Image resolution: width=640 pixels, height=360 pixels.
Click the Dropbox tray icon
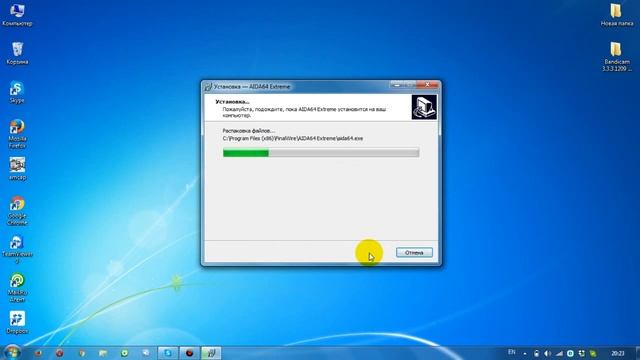click(582, 353)
